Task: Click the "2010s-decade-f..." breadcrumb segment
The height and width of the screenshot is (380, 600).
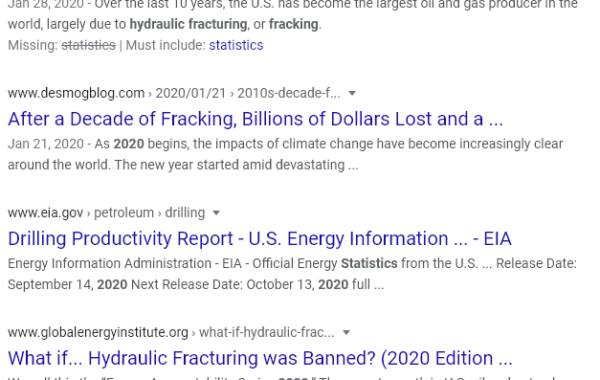Action: point(289,93)
